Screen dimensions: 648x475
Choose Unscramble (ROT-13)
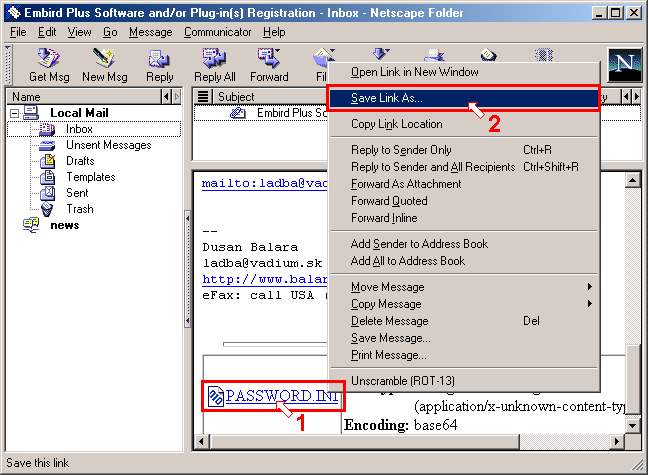(465, 381)
